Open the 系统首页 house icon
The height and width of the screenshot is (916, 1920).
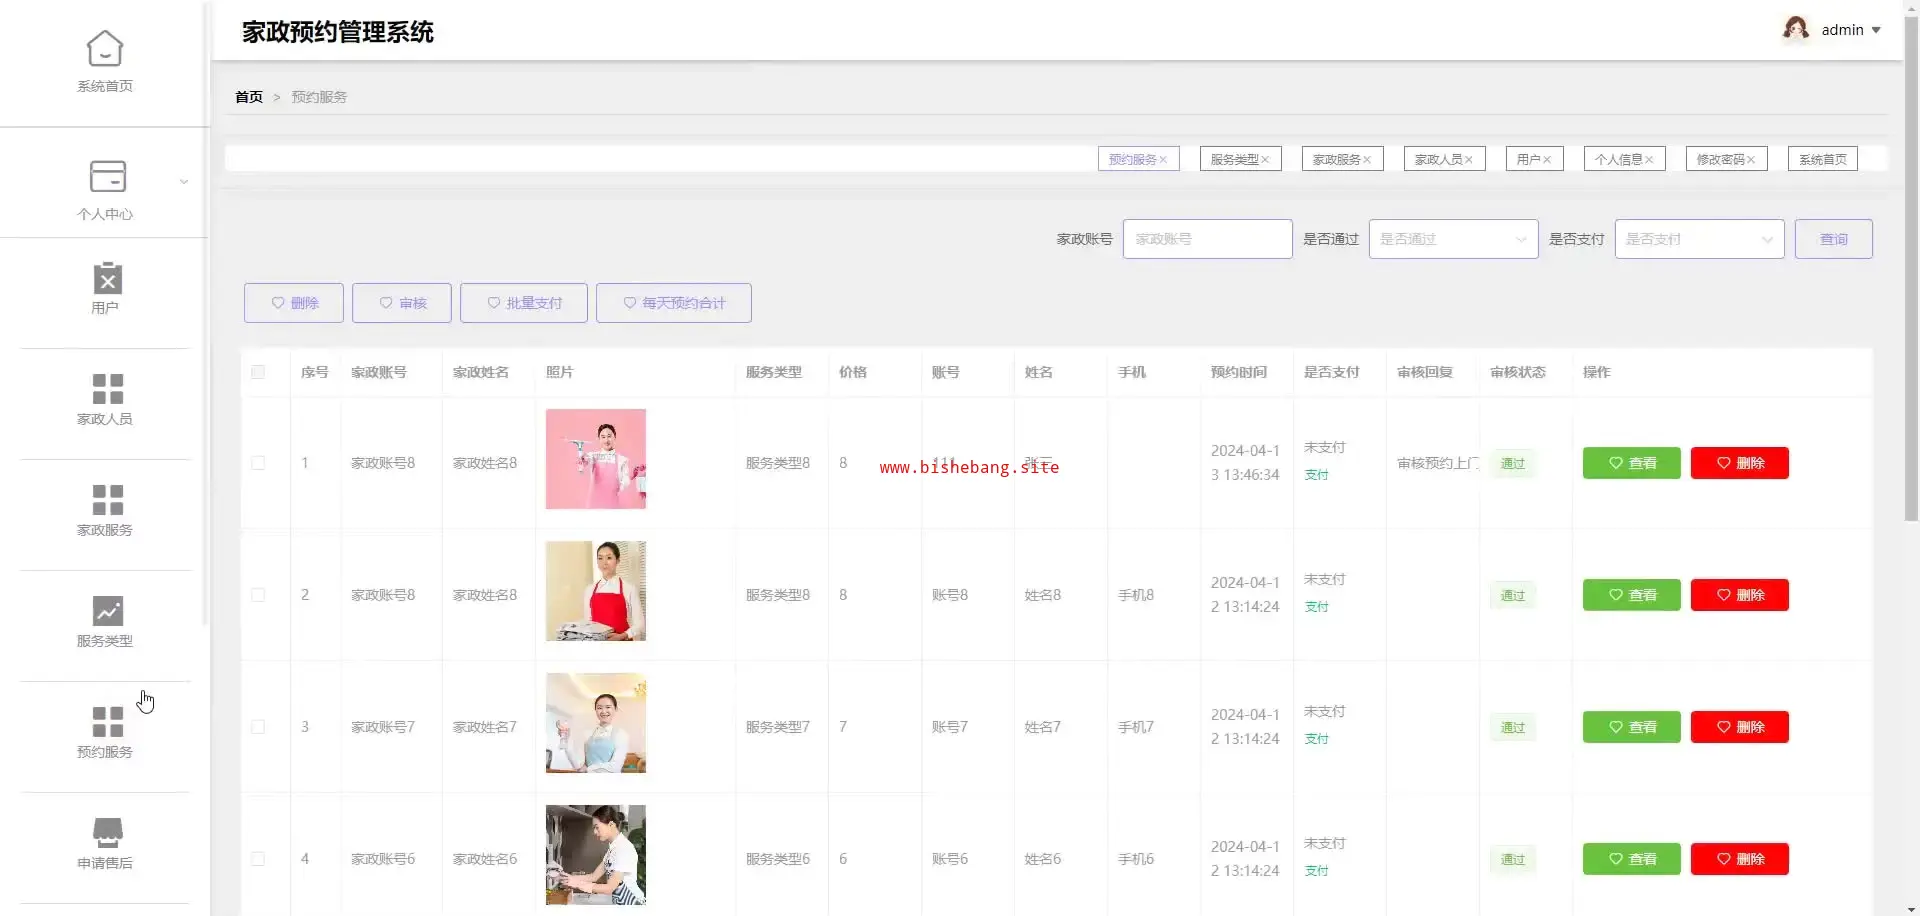coord(105,48)
